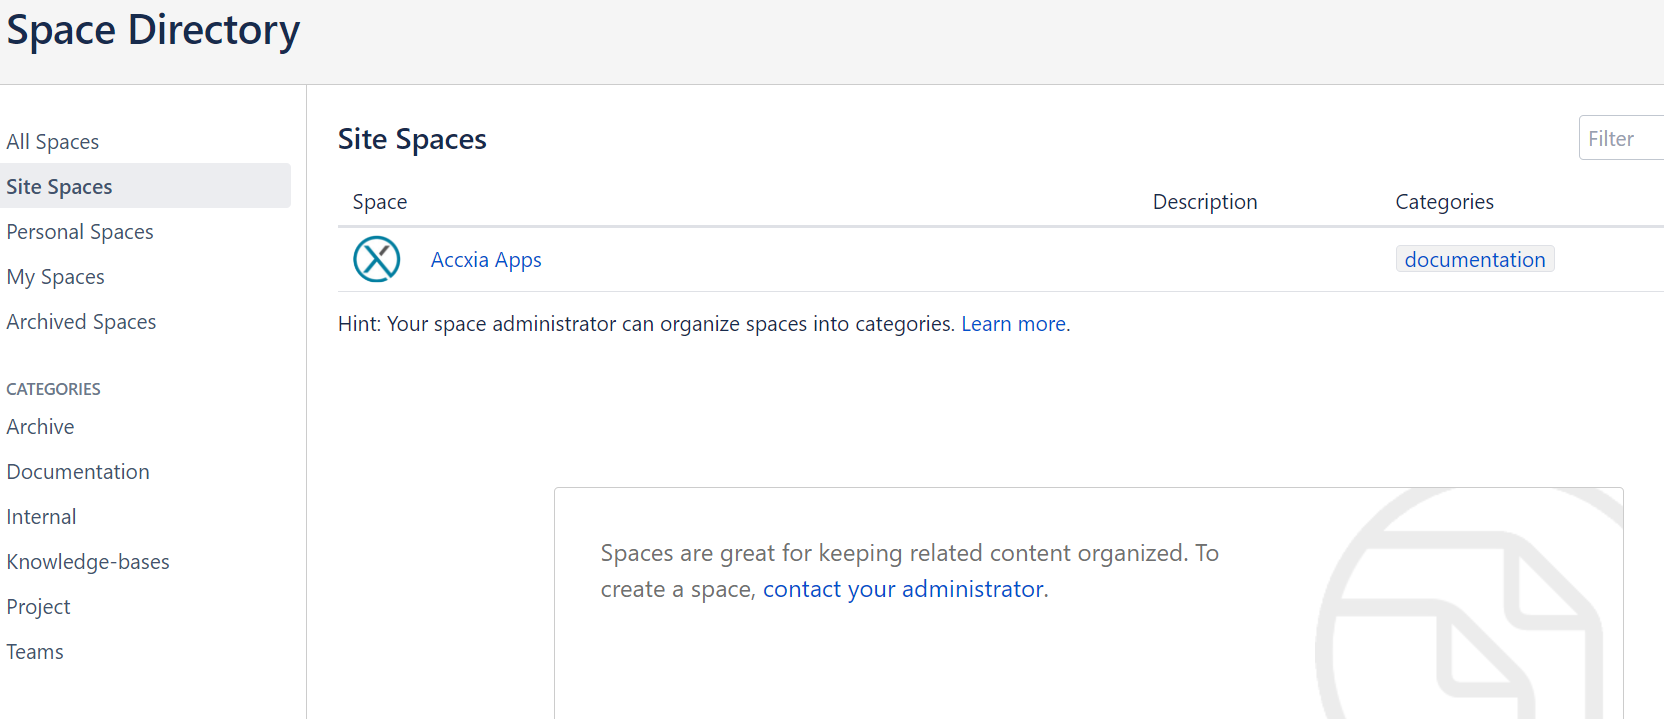
Task: Focus the Filter input field
Action: pos(1621,138)
